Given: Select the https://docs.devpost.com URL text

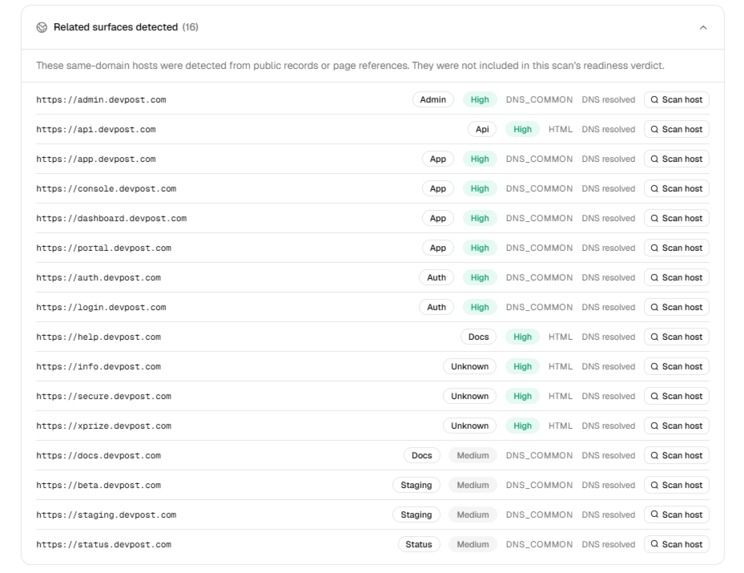Looking at the screenshot, I should (x=99, y=455).
